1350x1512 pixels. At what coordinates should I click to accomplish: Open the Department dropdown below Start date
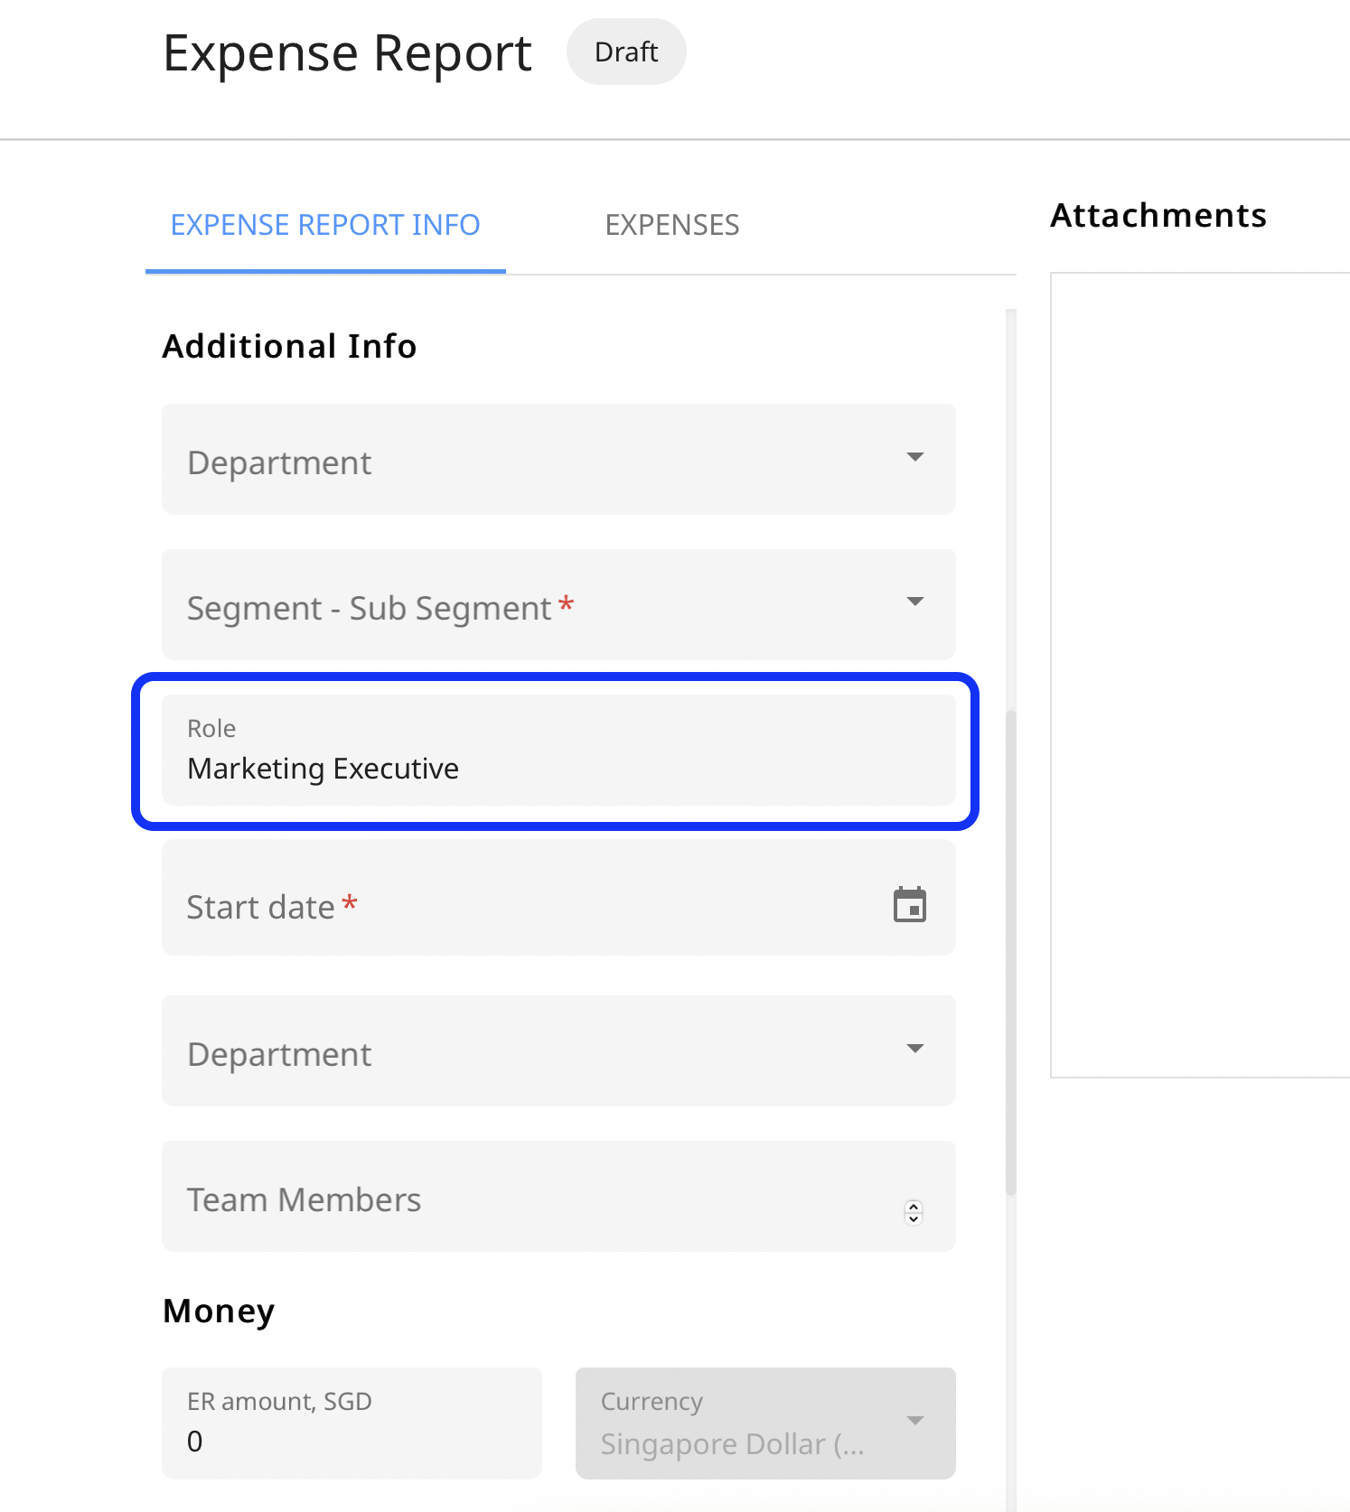click(557, 1051)
